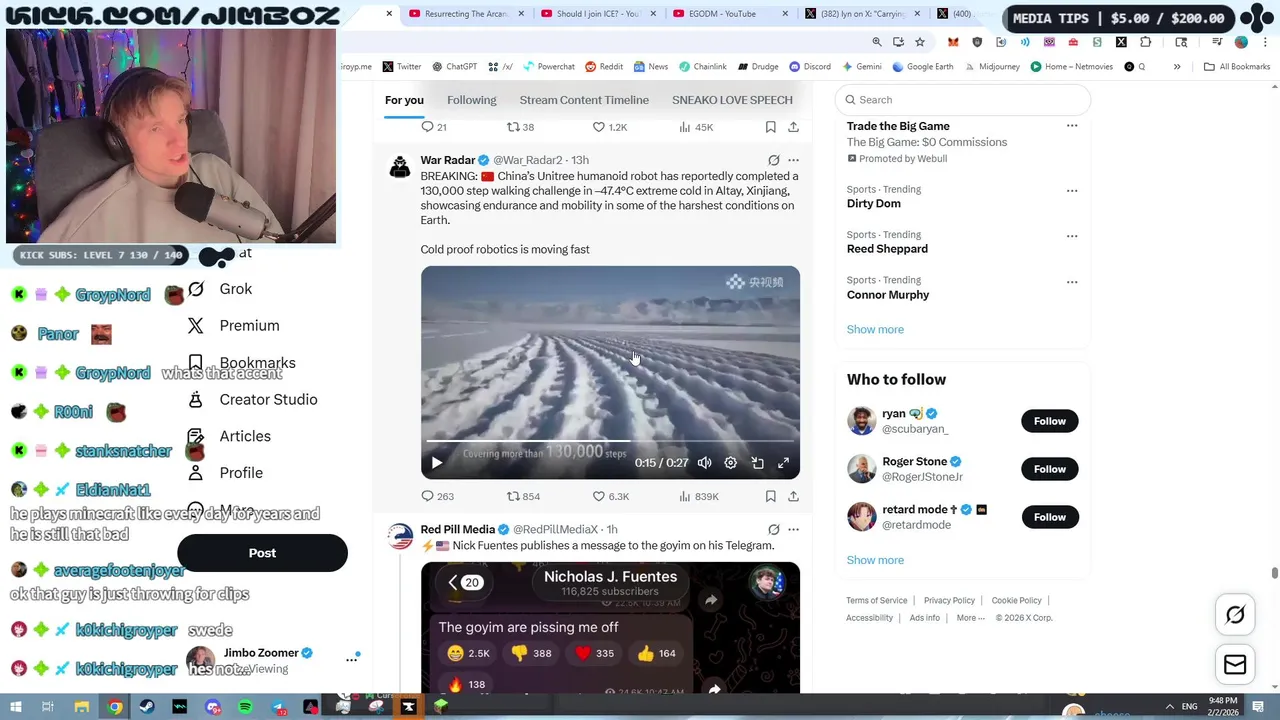
Task: Reply to the top post (21)
Action: click(434, 127)
